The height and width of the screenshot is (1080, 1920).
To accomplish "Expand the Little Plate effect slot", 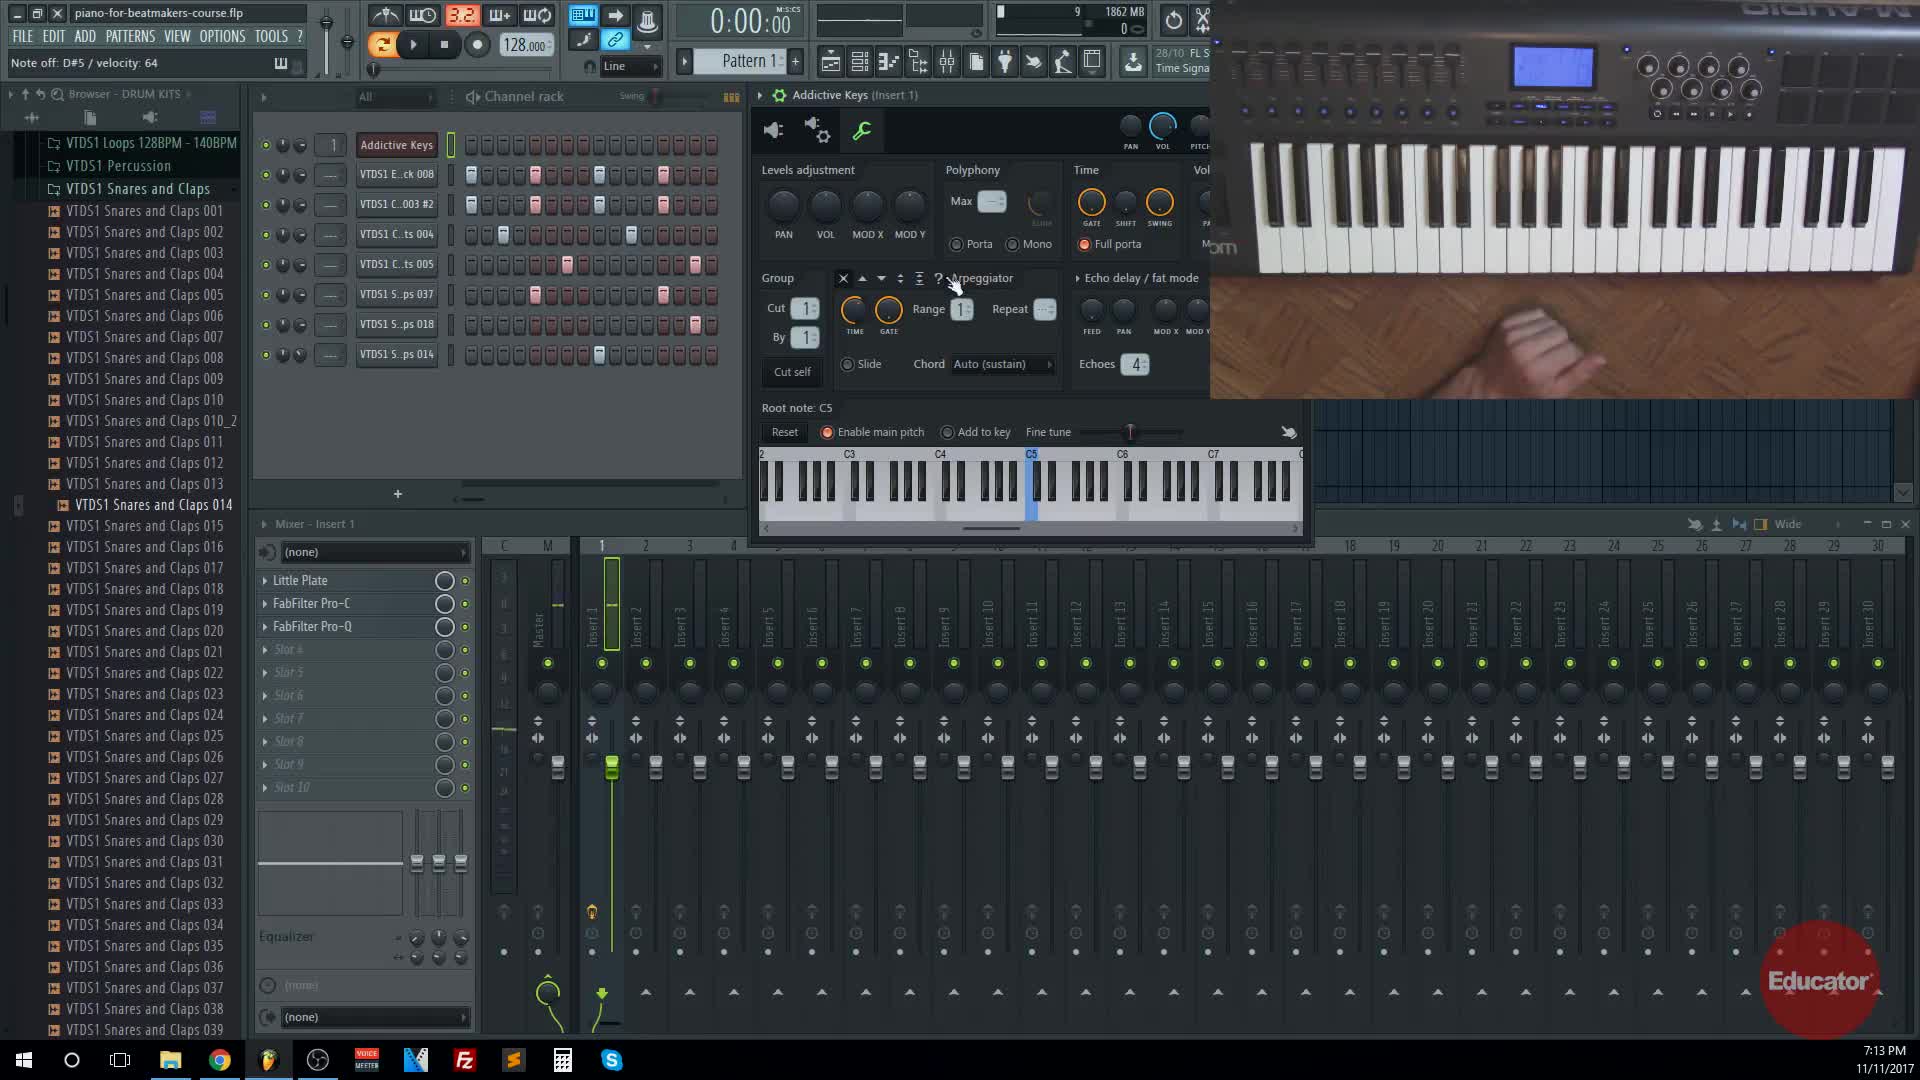I will tap(265, 580).
